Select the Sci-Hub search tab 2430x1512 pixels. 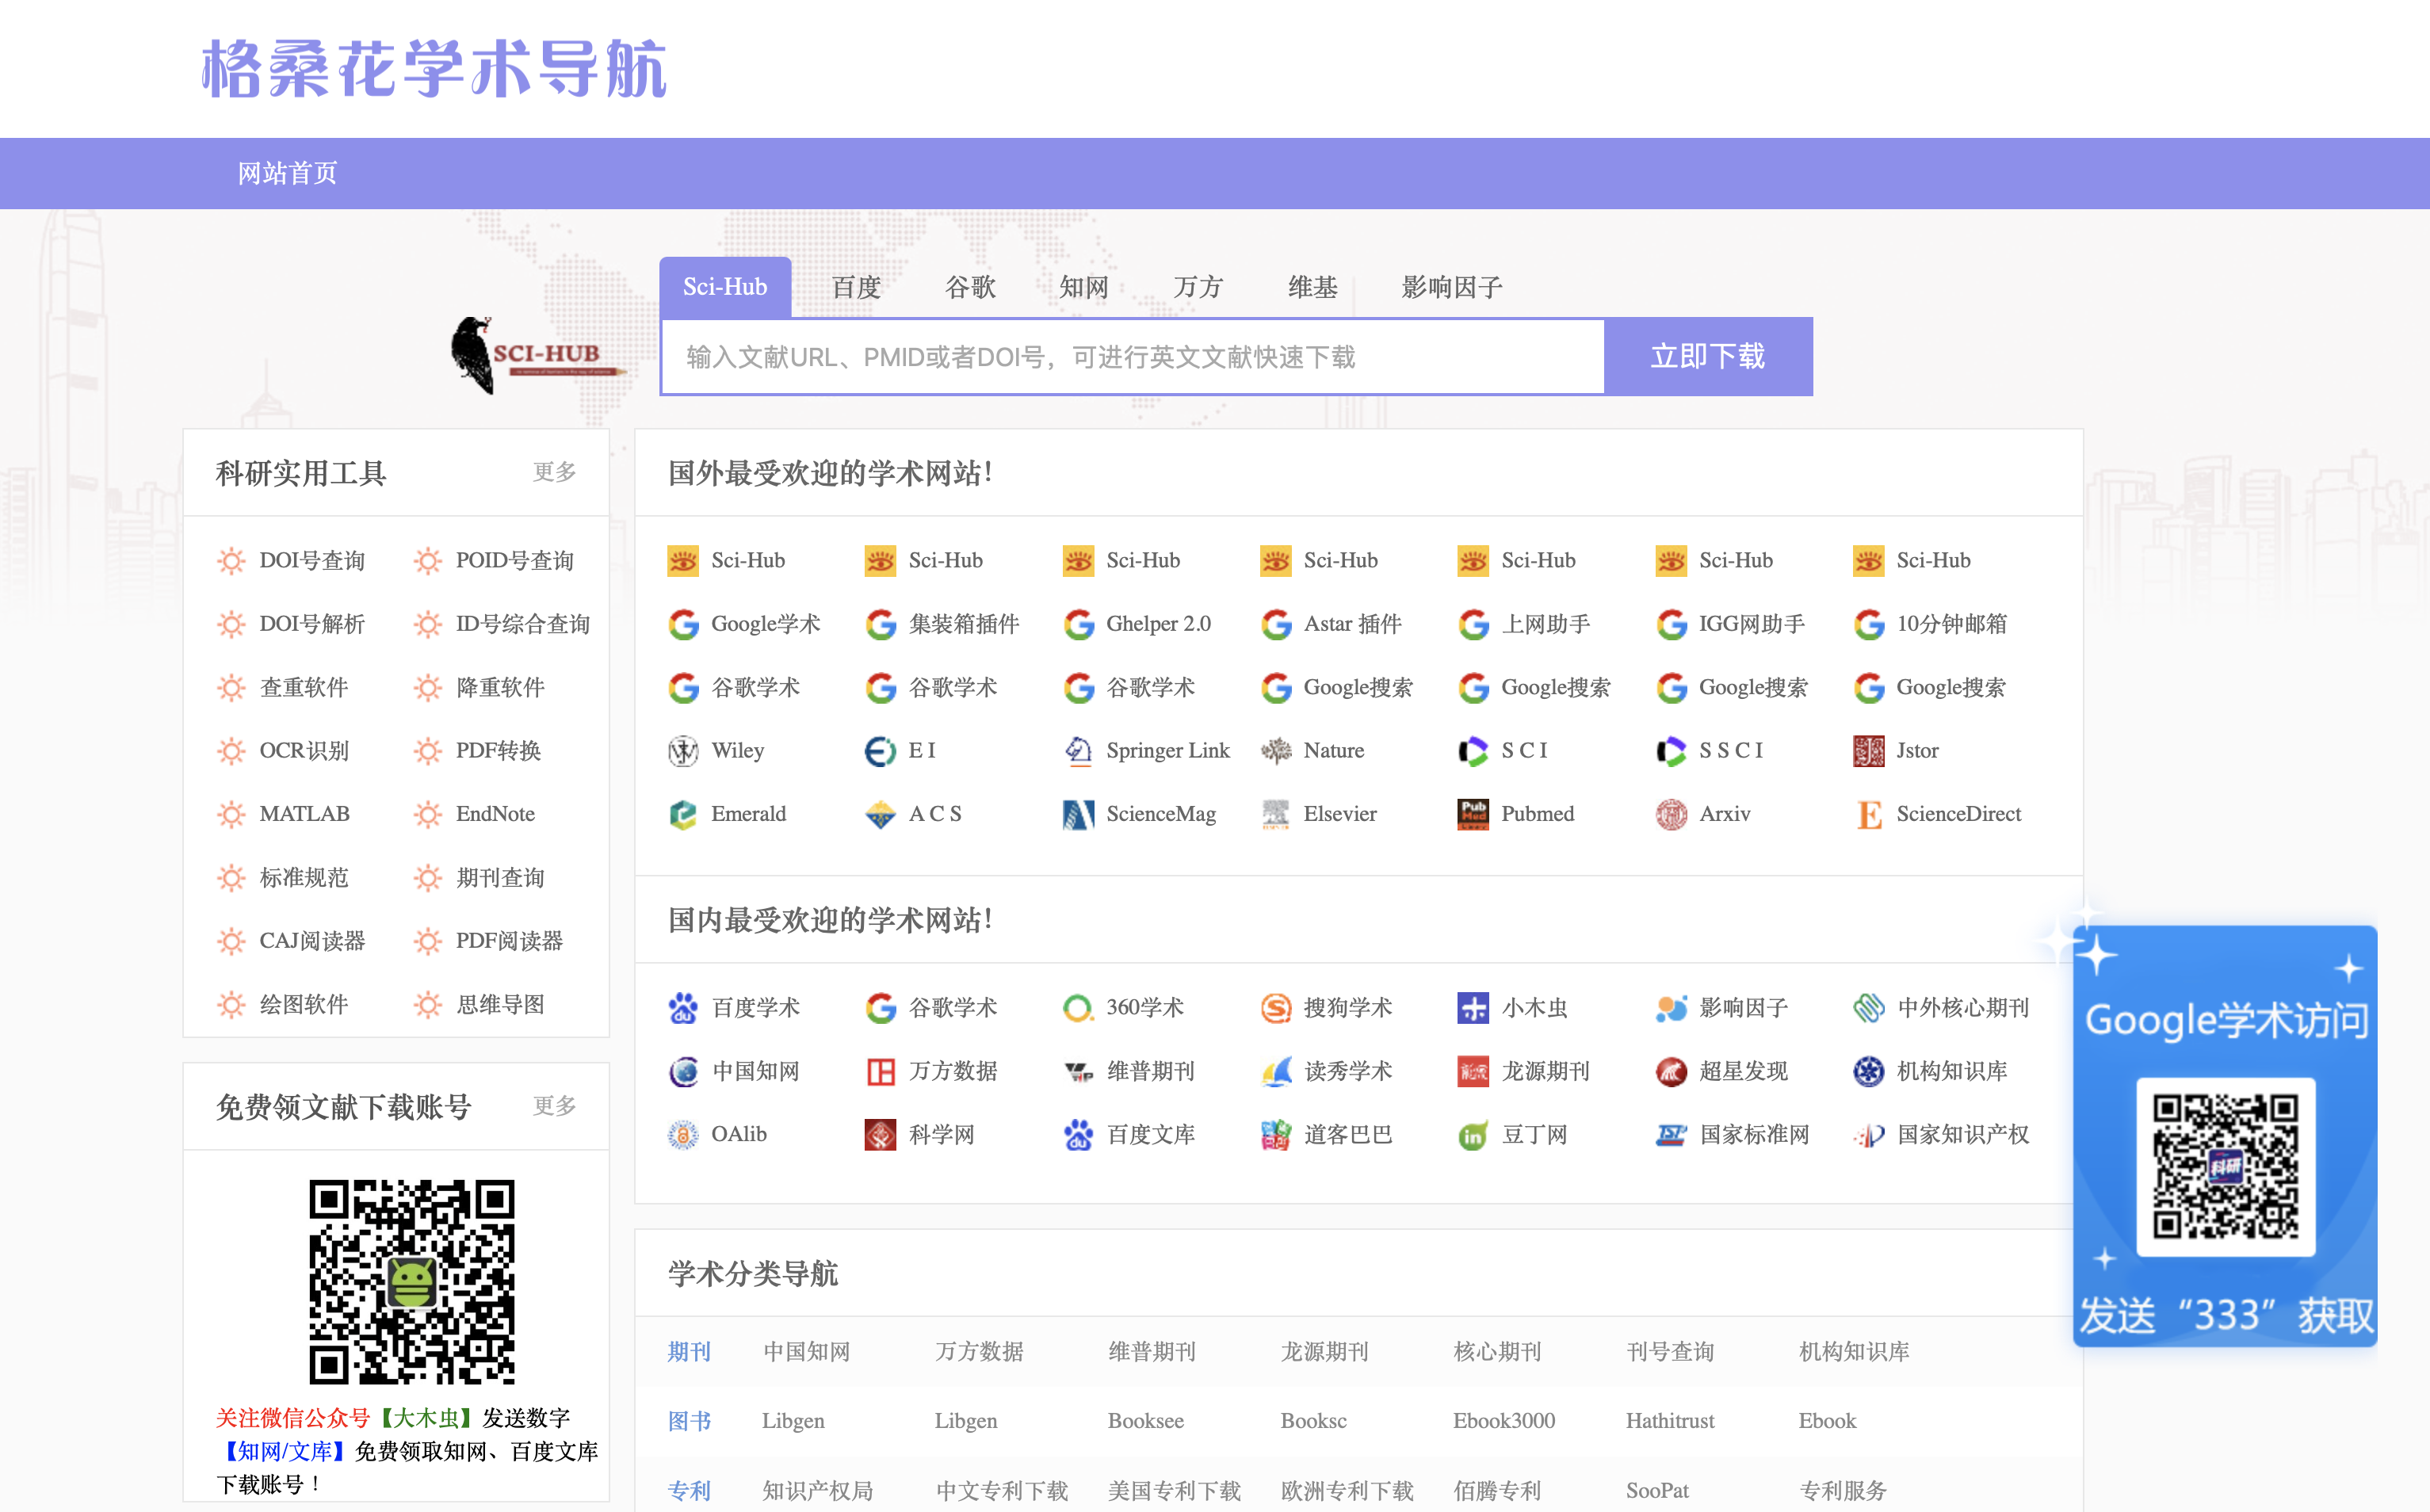pyautogui.click(x=725, y=287)
